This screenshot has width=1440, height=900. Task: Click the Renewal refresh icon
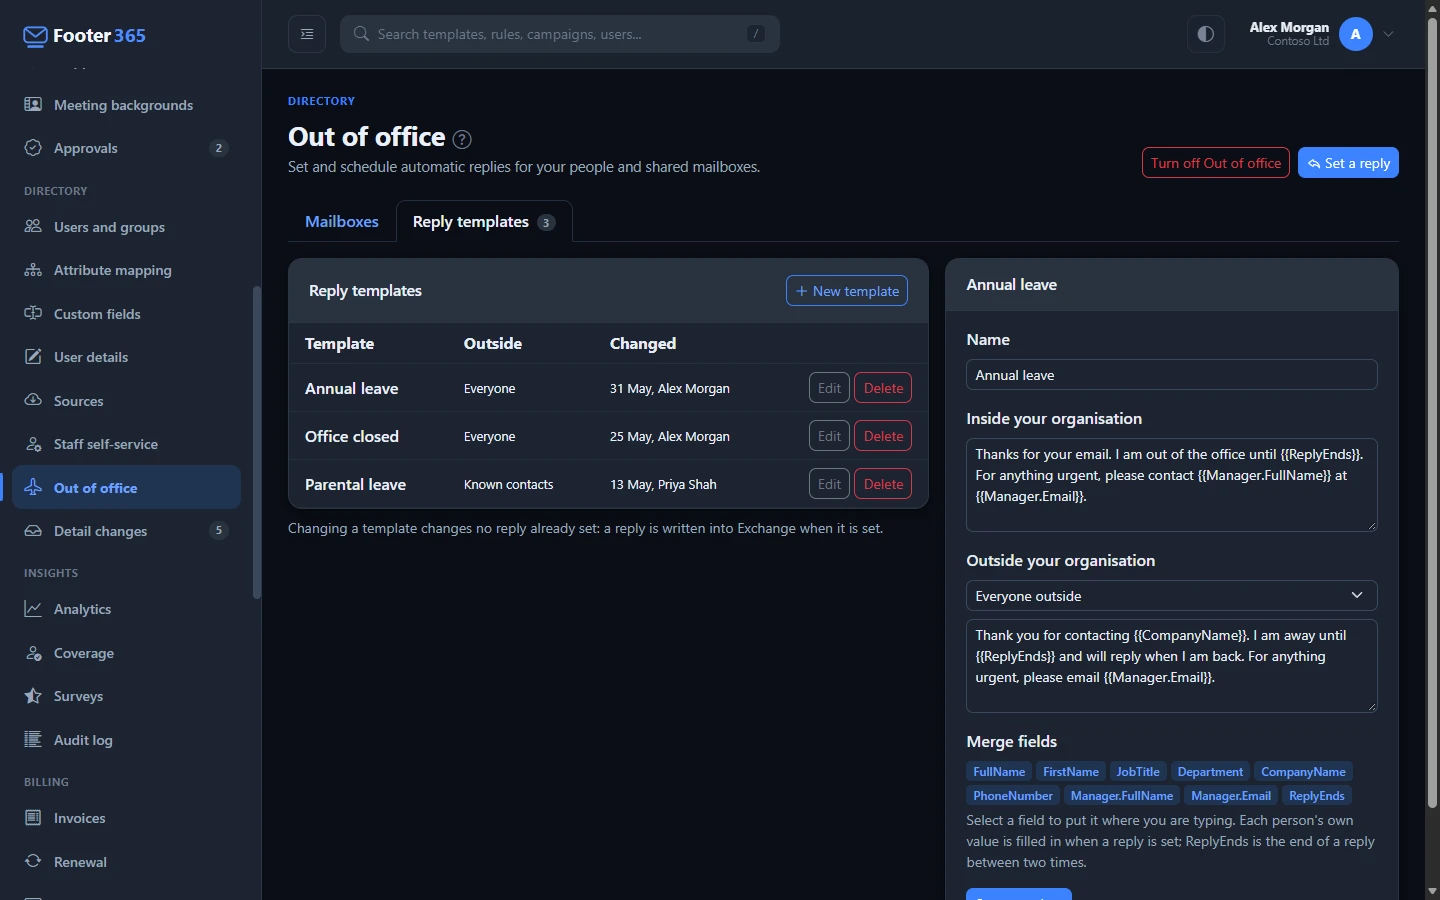(33, 862)
